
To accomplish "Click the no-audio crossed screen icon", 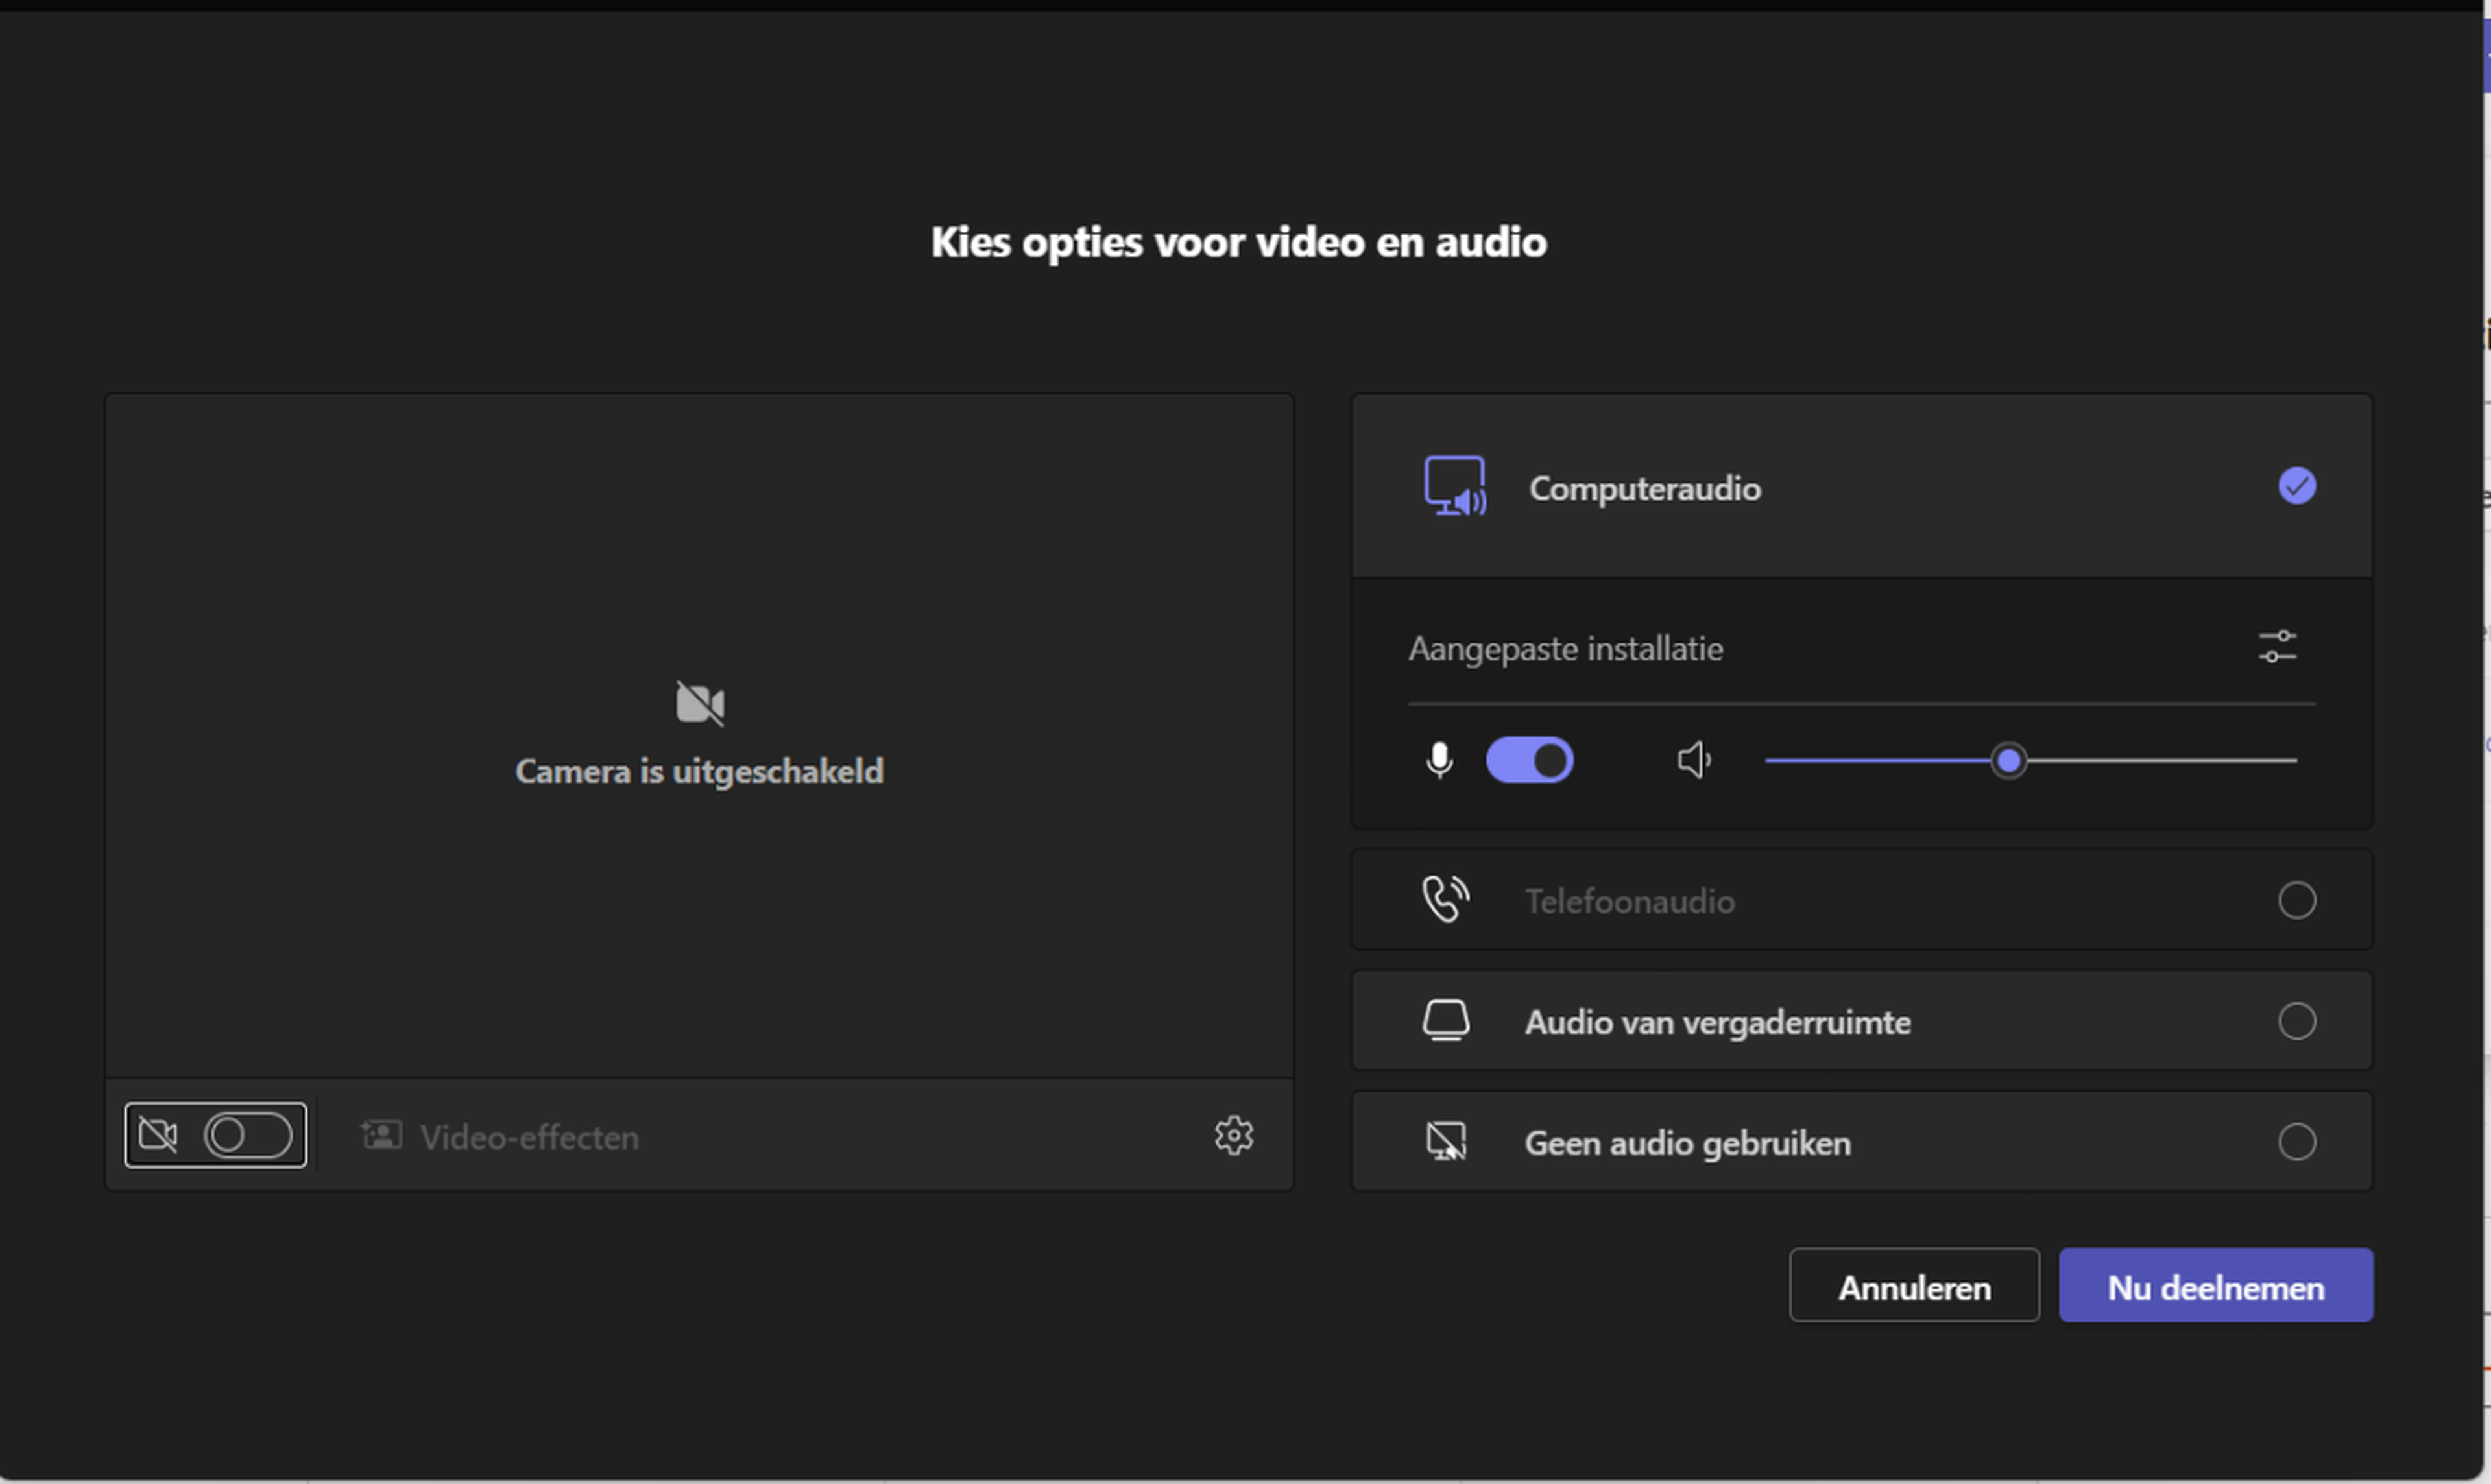I will [1445, 1141].
